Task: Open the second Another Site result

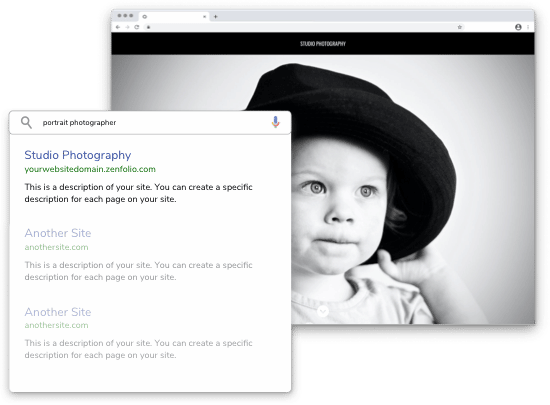Action: 58,312
